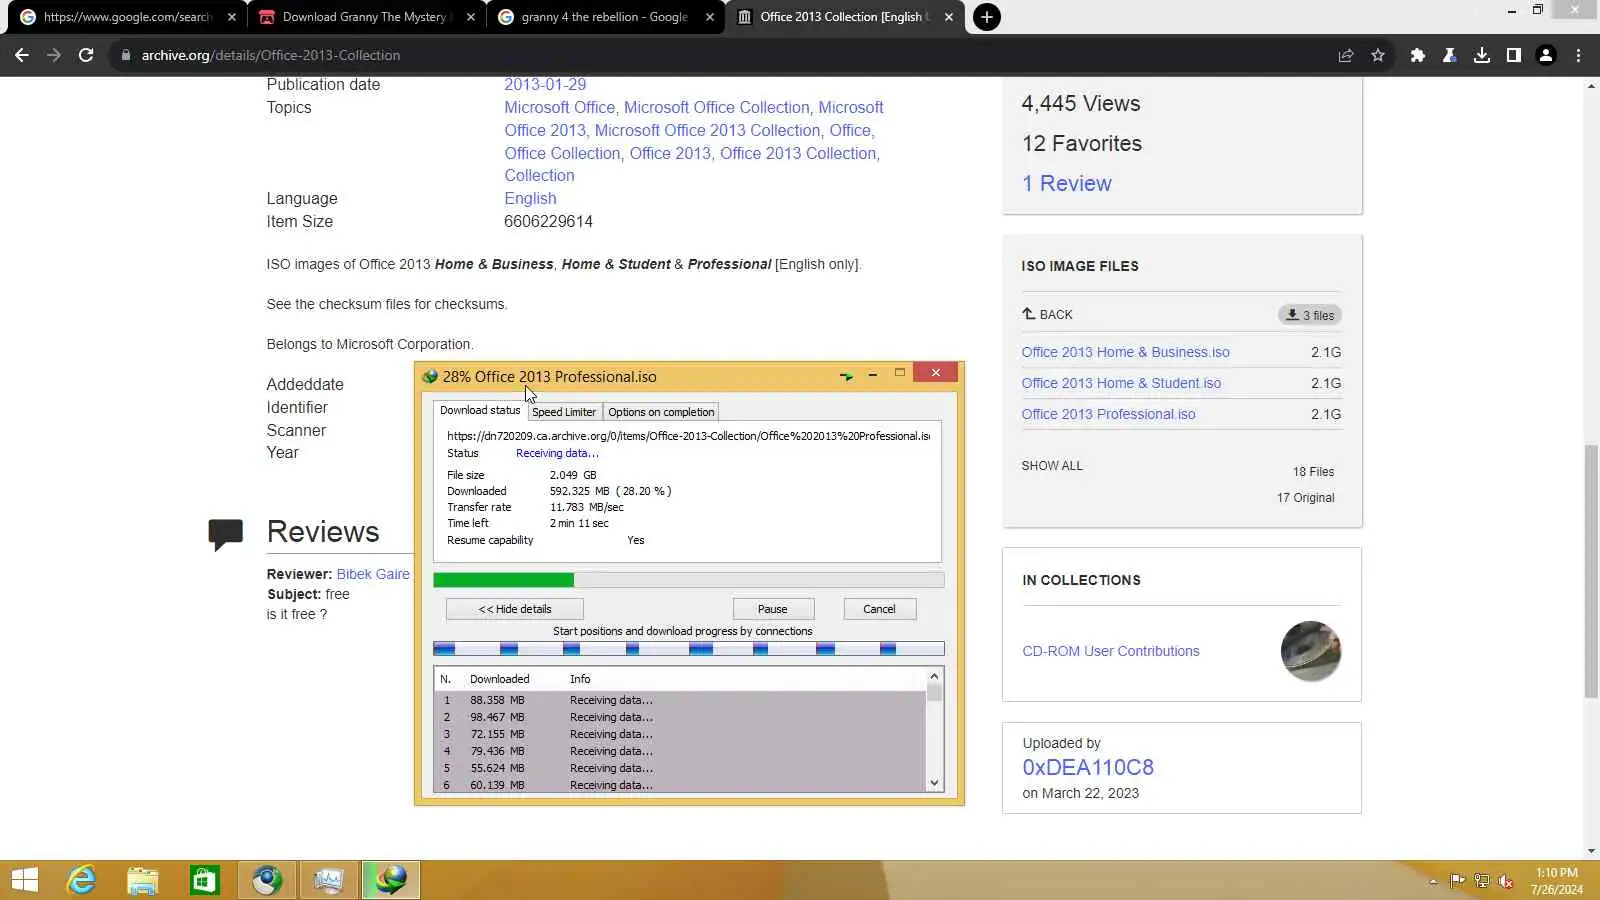Click BACK in ISO Image Files panel
This screenshot has height=900, width=1600.
pyautogui.click(x=1047, y=314)
